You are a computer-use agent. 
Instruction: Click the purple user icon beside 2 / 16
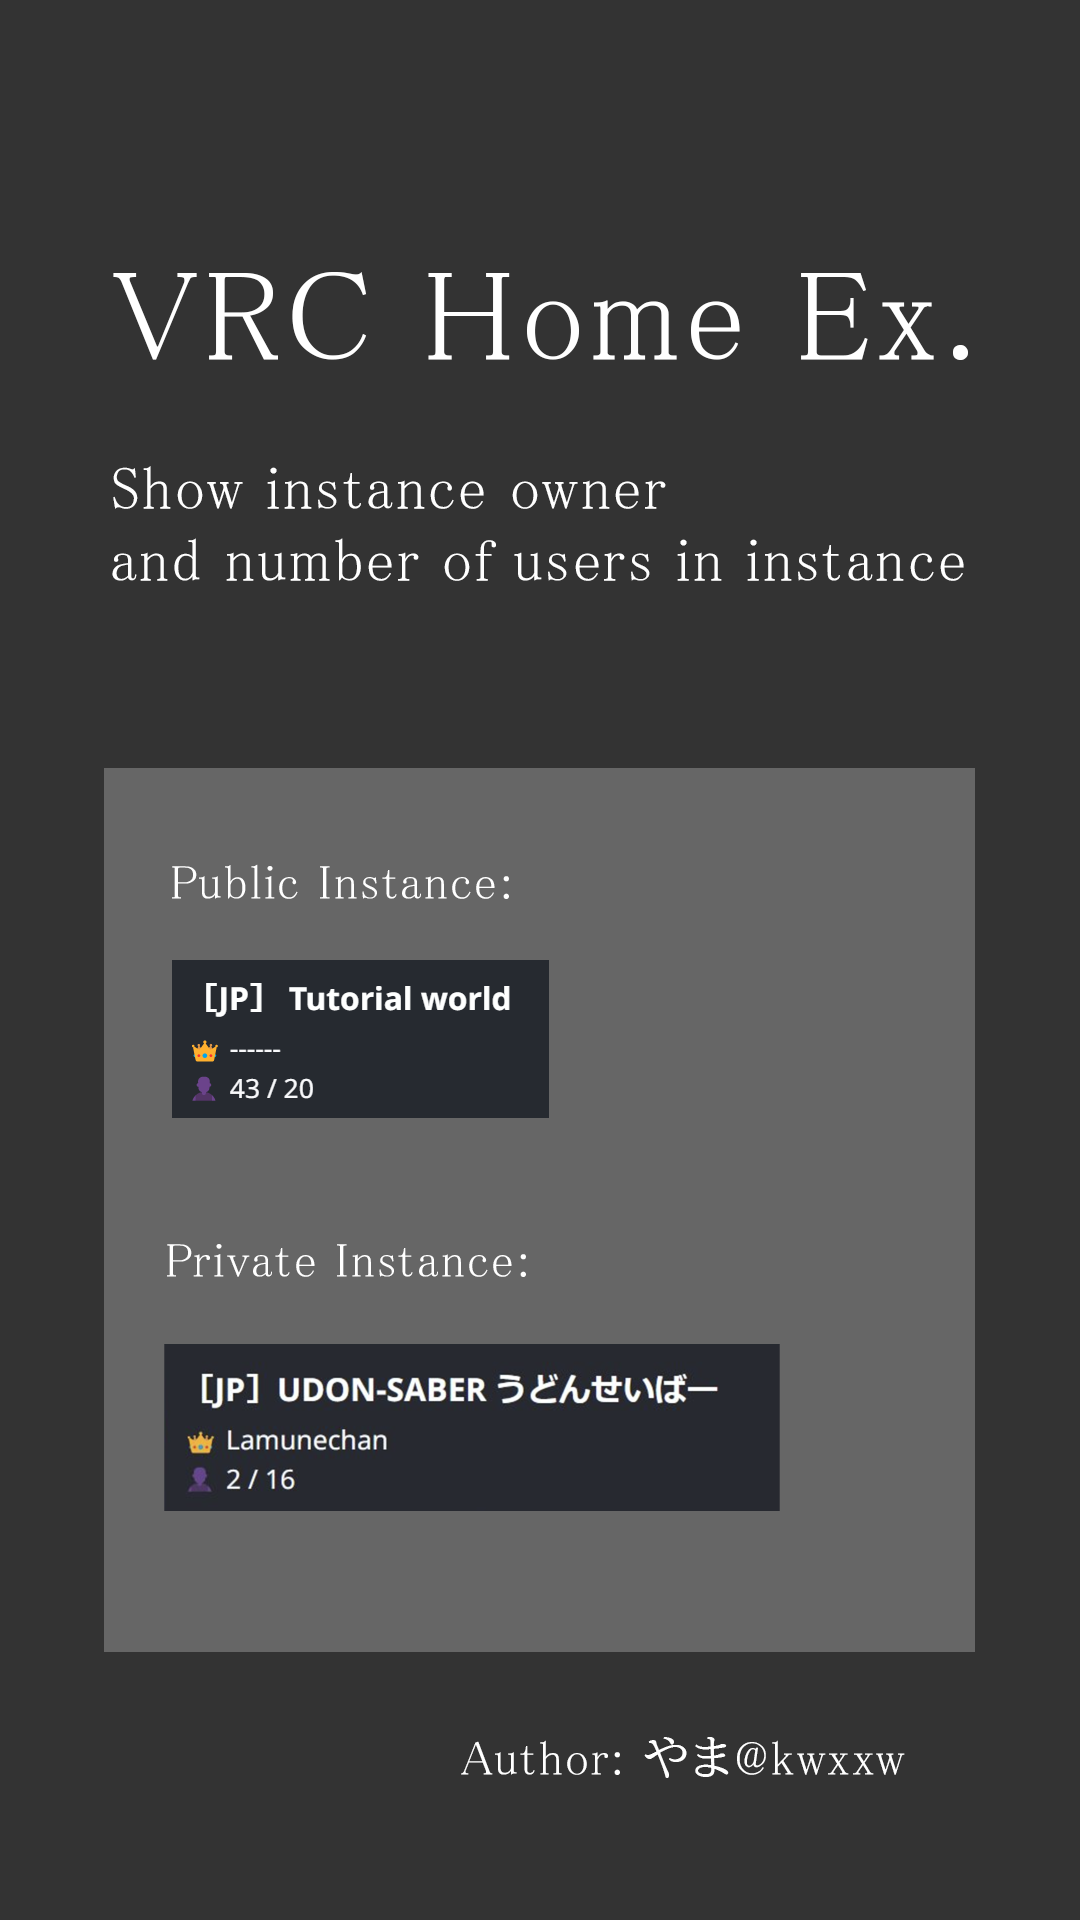[200, 1479]
